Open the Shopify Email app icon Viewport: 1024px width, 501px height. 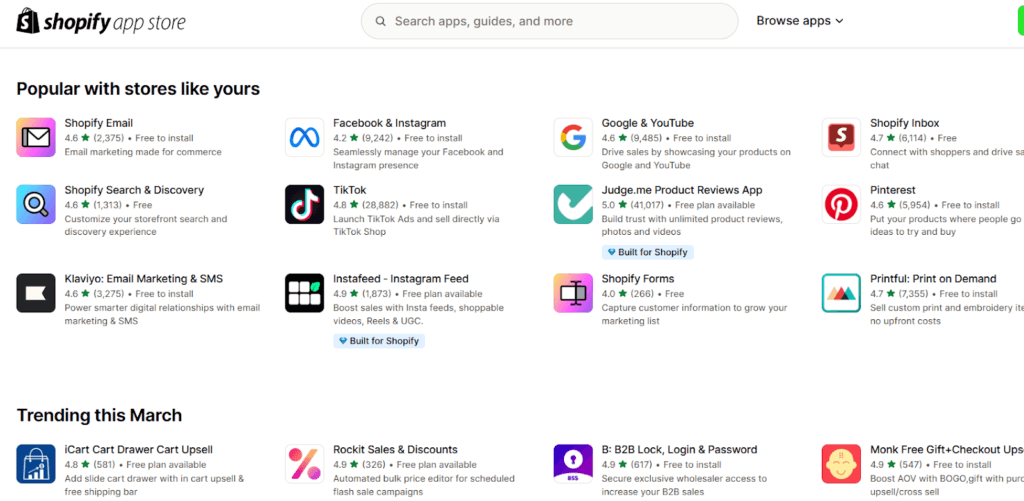click(x=36, y=137)
